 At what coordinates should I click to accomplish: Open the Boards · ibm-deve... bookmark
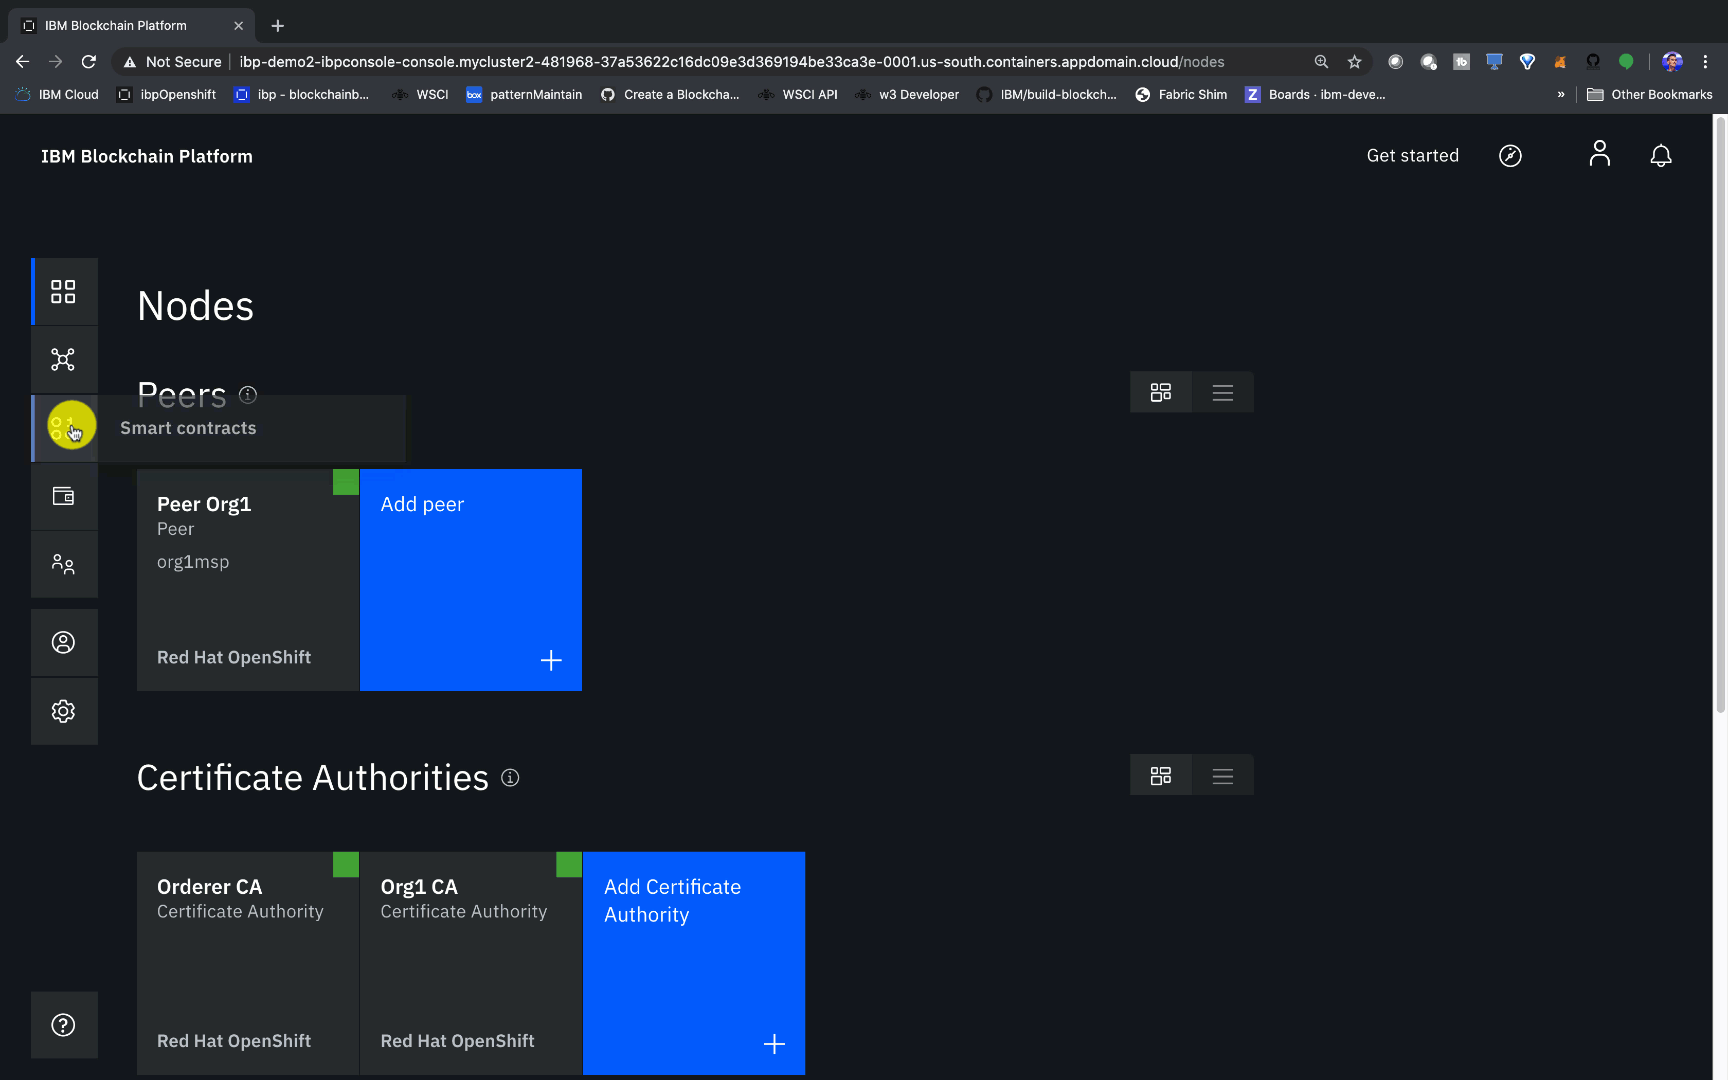coord(1316,95)
